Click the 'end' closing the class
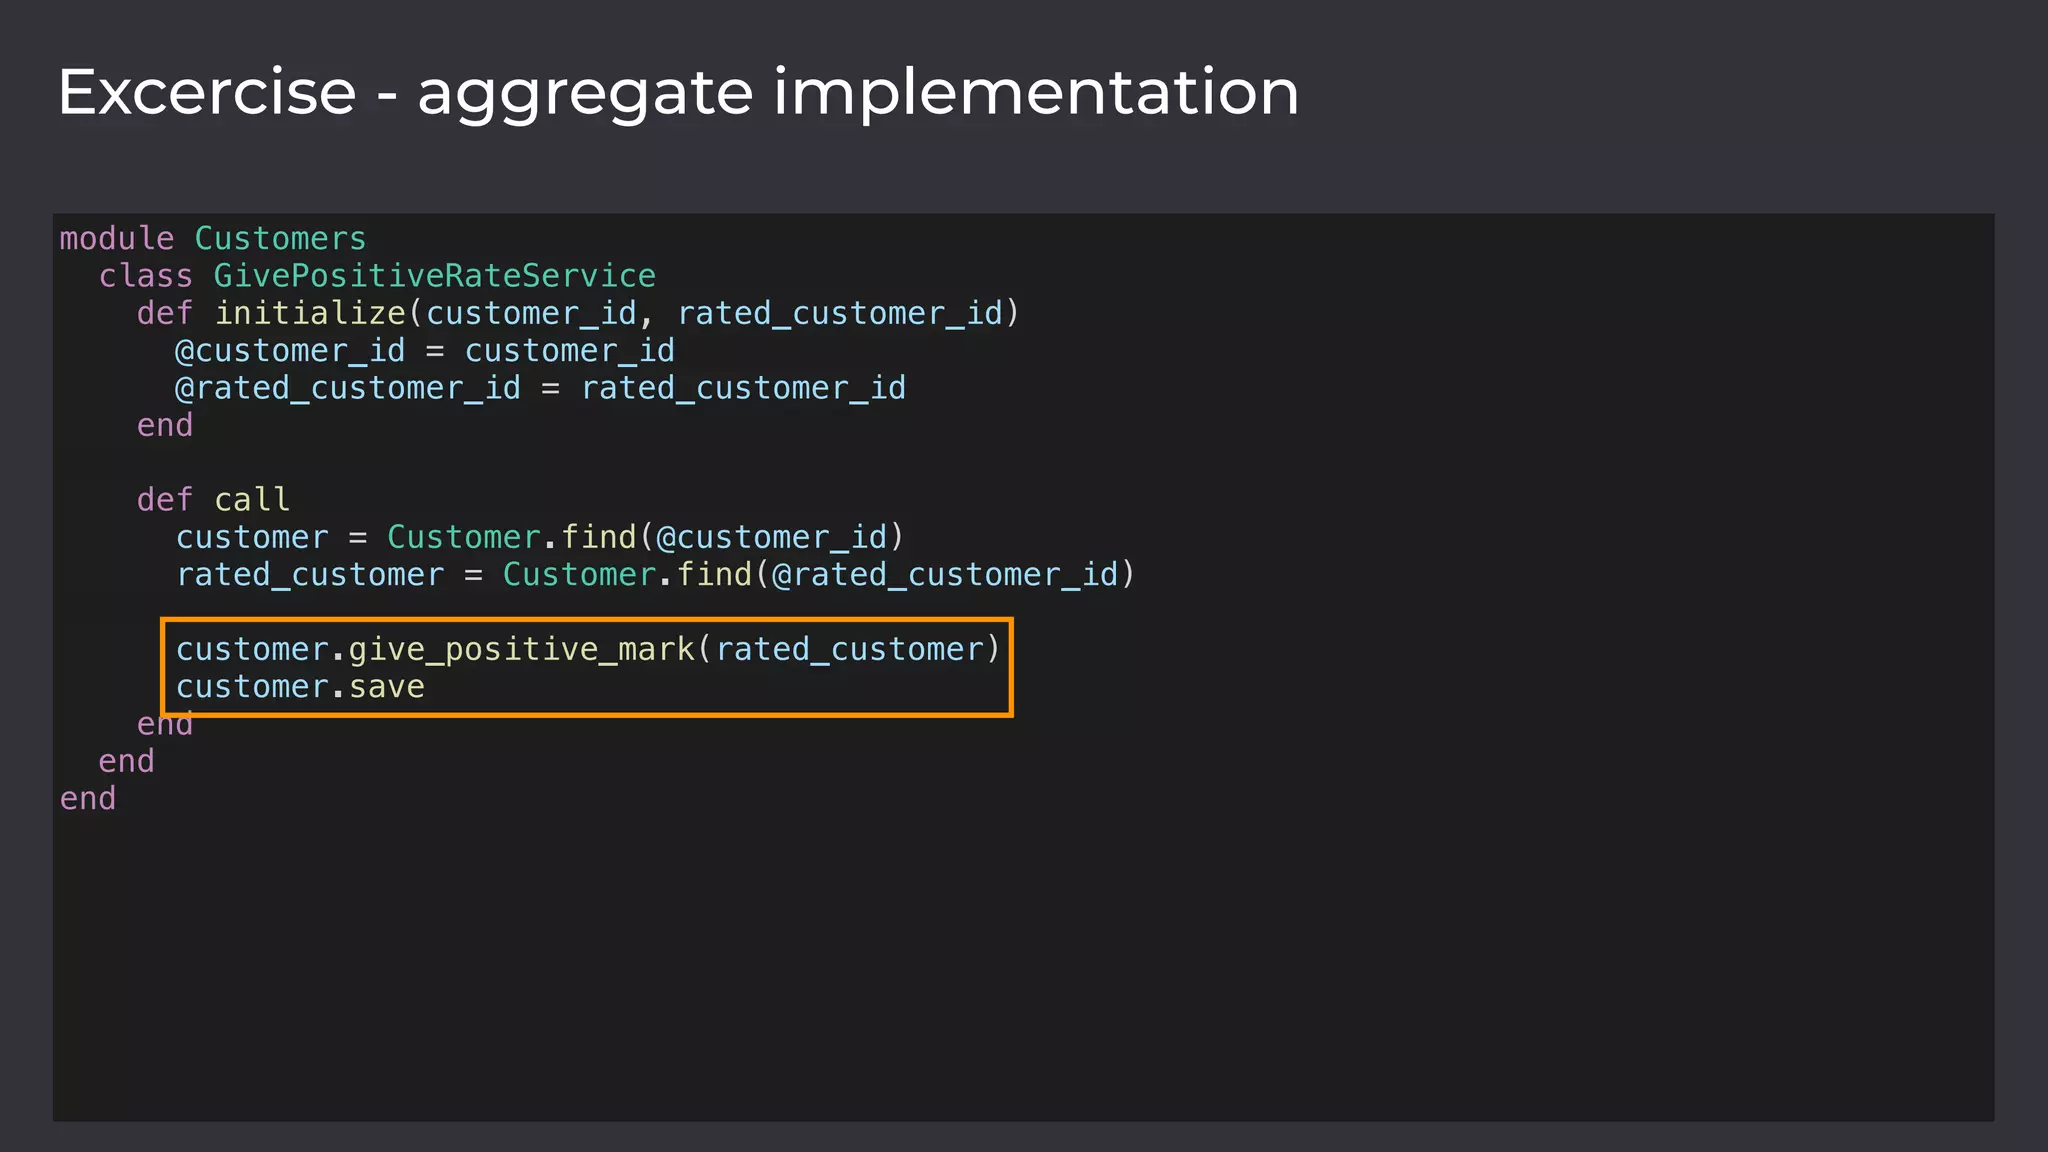Image resolution: width=2048 pixels, height=1152 pixels. 127,762
